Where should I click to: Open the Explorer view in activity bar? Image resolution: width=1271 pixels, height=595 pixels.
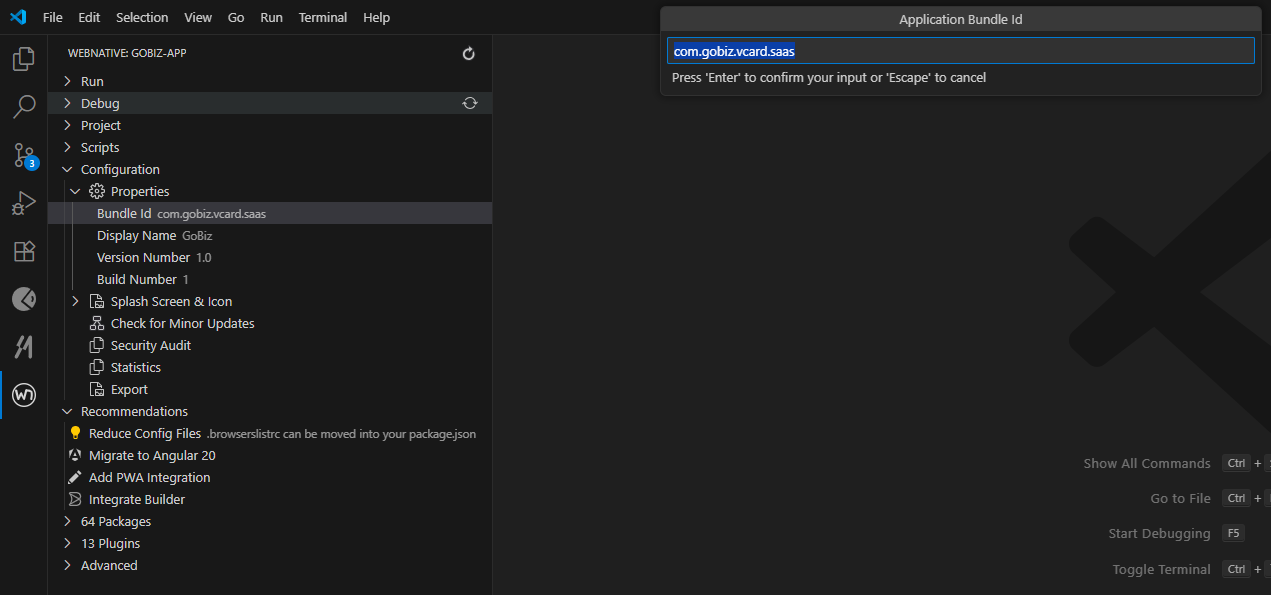click(x=24, y=60)
